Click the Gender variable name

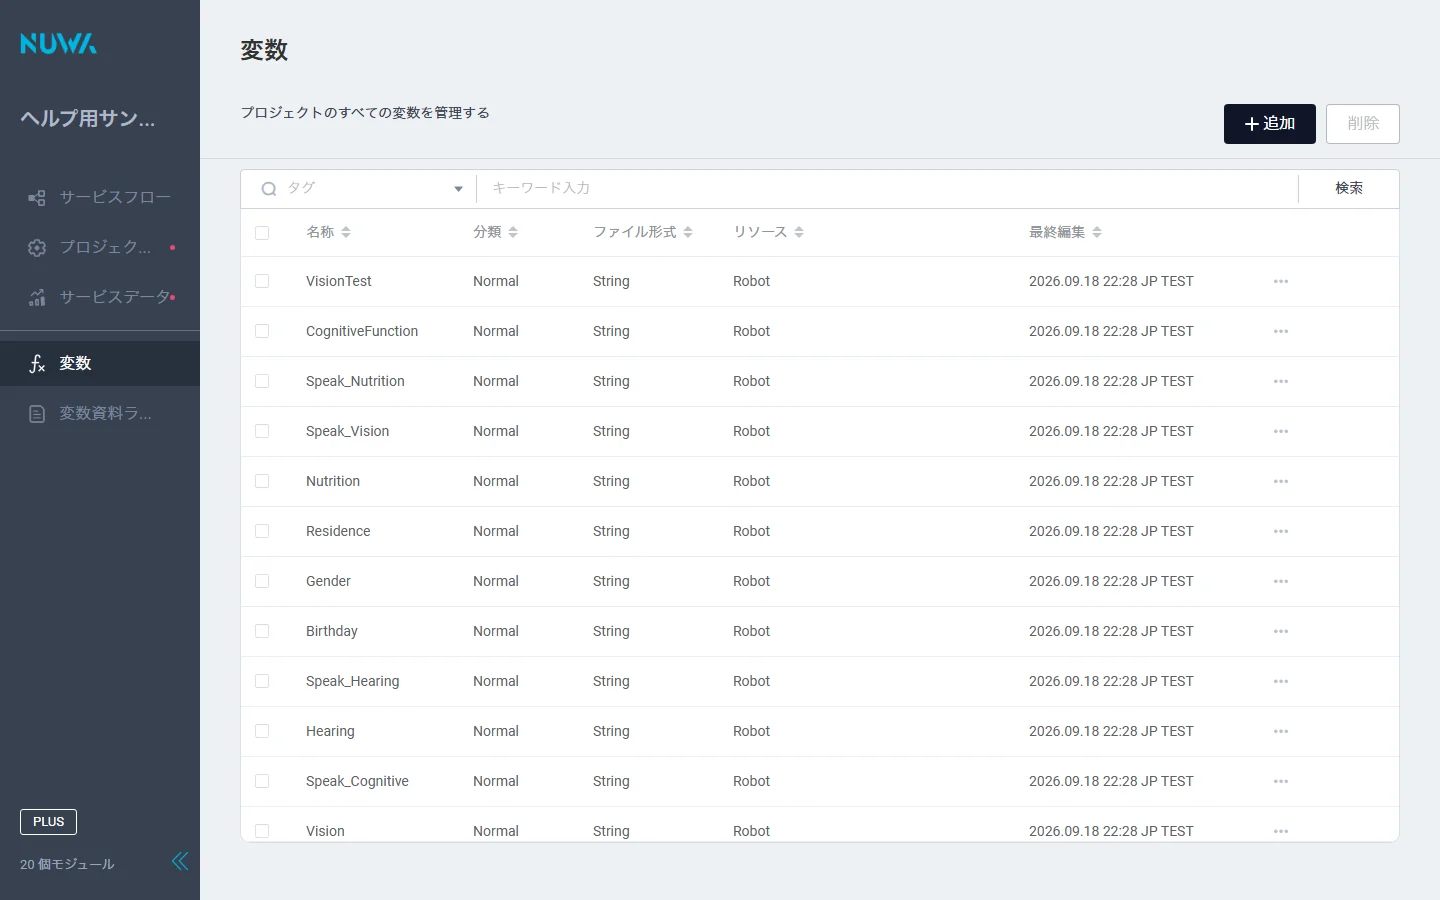pyautogui.click(x=328, y=581)
